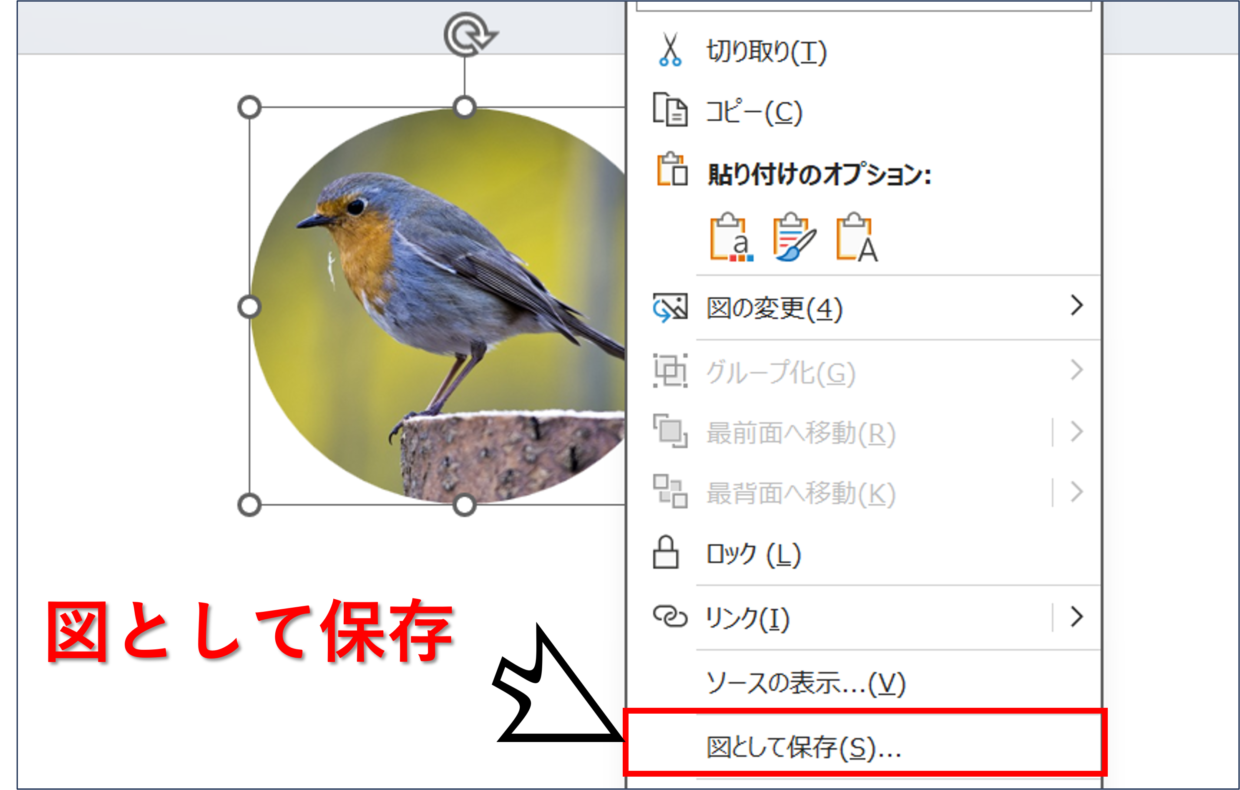Select ロック (L) menu entry

[864, 553]
